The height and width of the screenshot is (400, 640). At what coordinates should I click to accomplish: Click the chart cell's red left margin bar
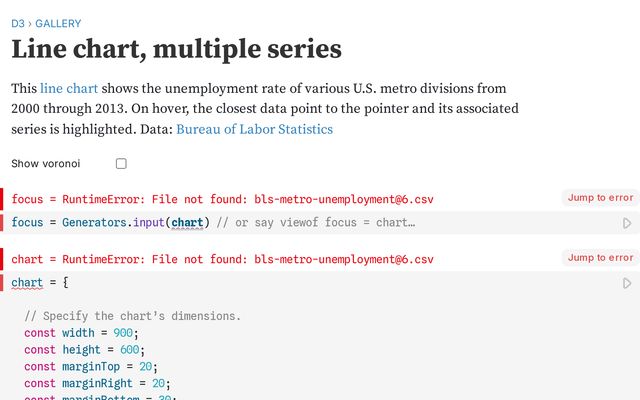point(3,270)
